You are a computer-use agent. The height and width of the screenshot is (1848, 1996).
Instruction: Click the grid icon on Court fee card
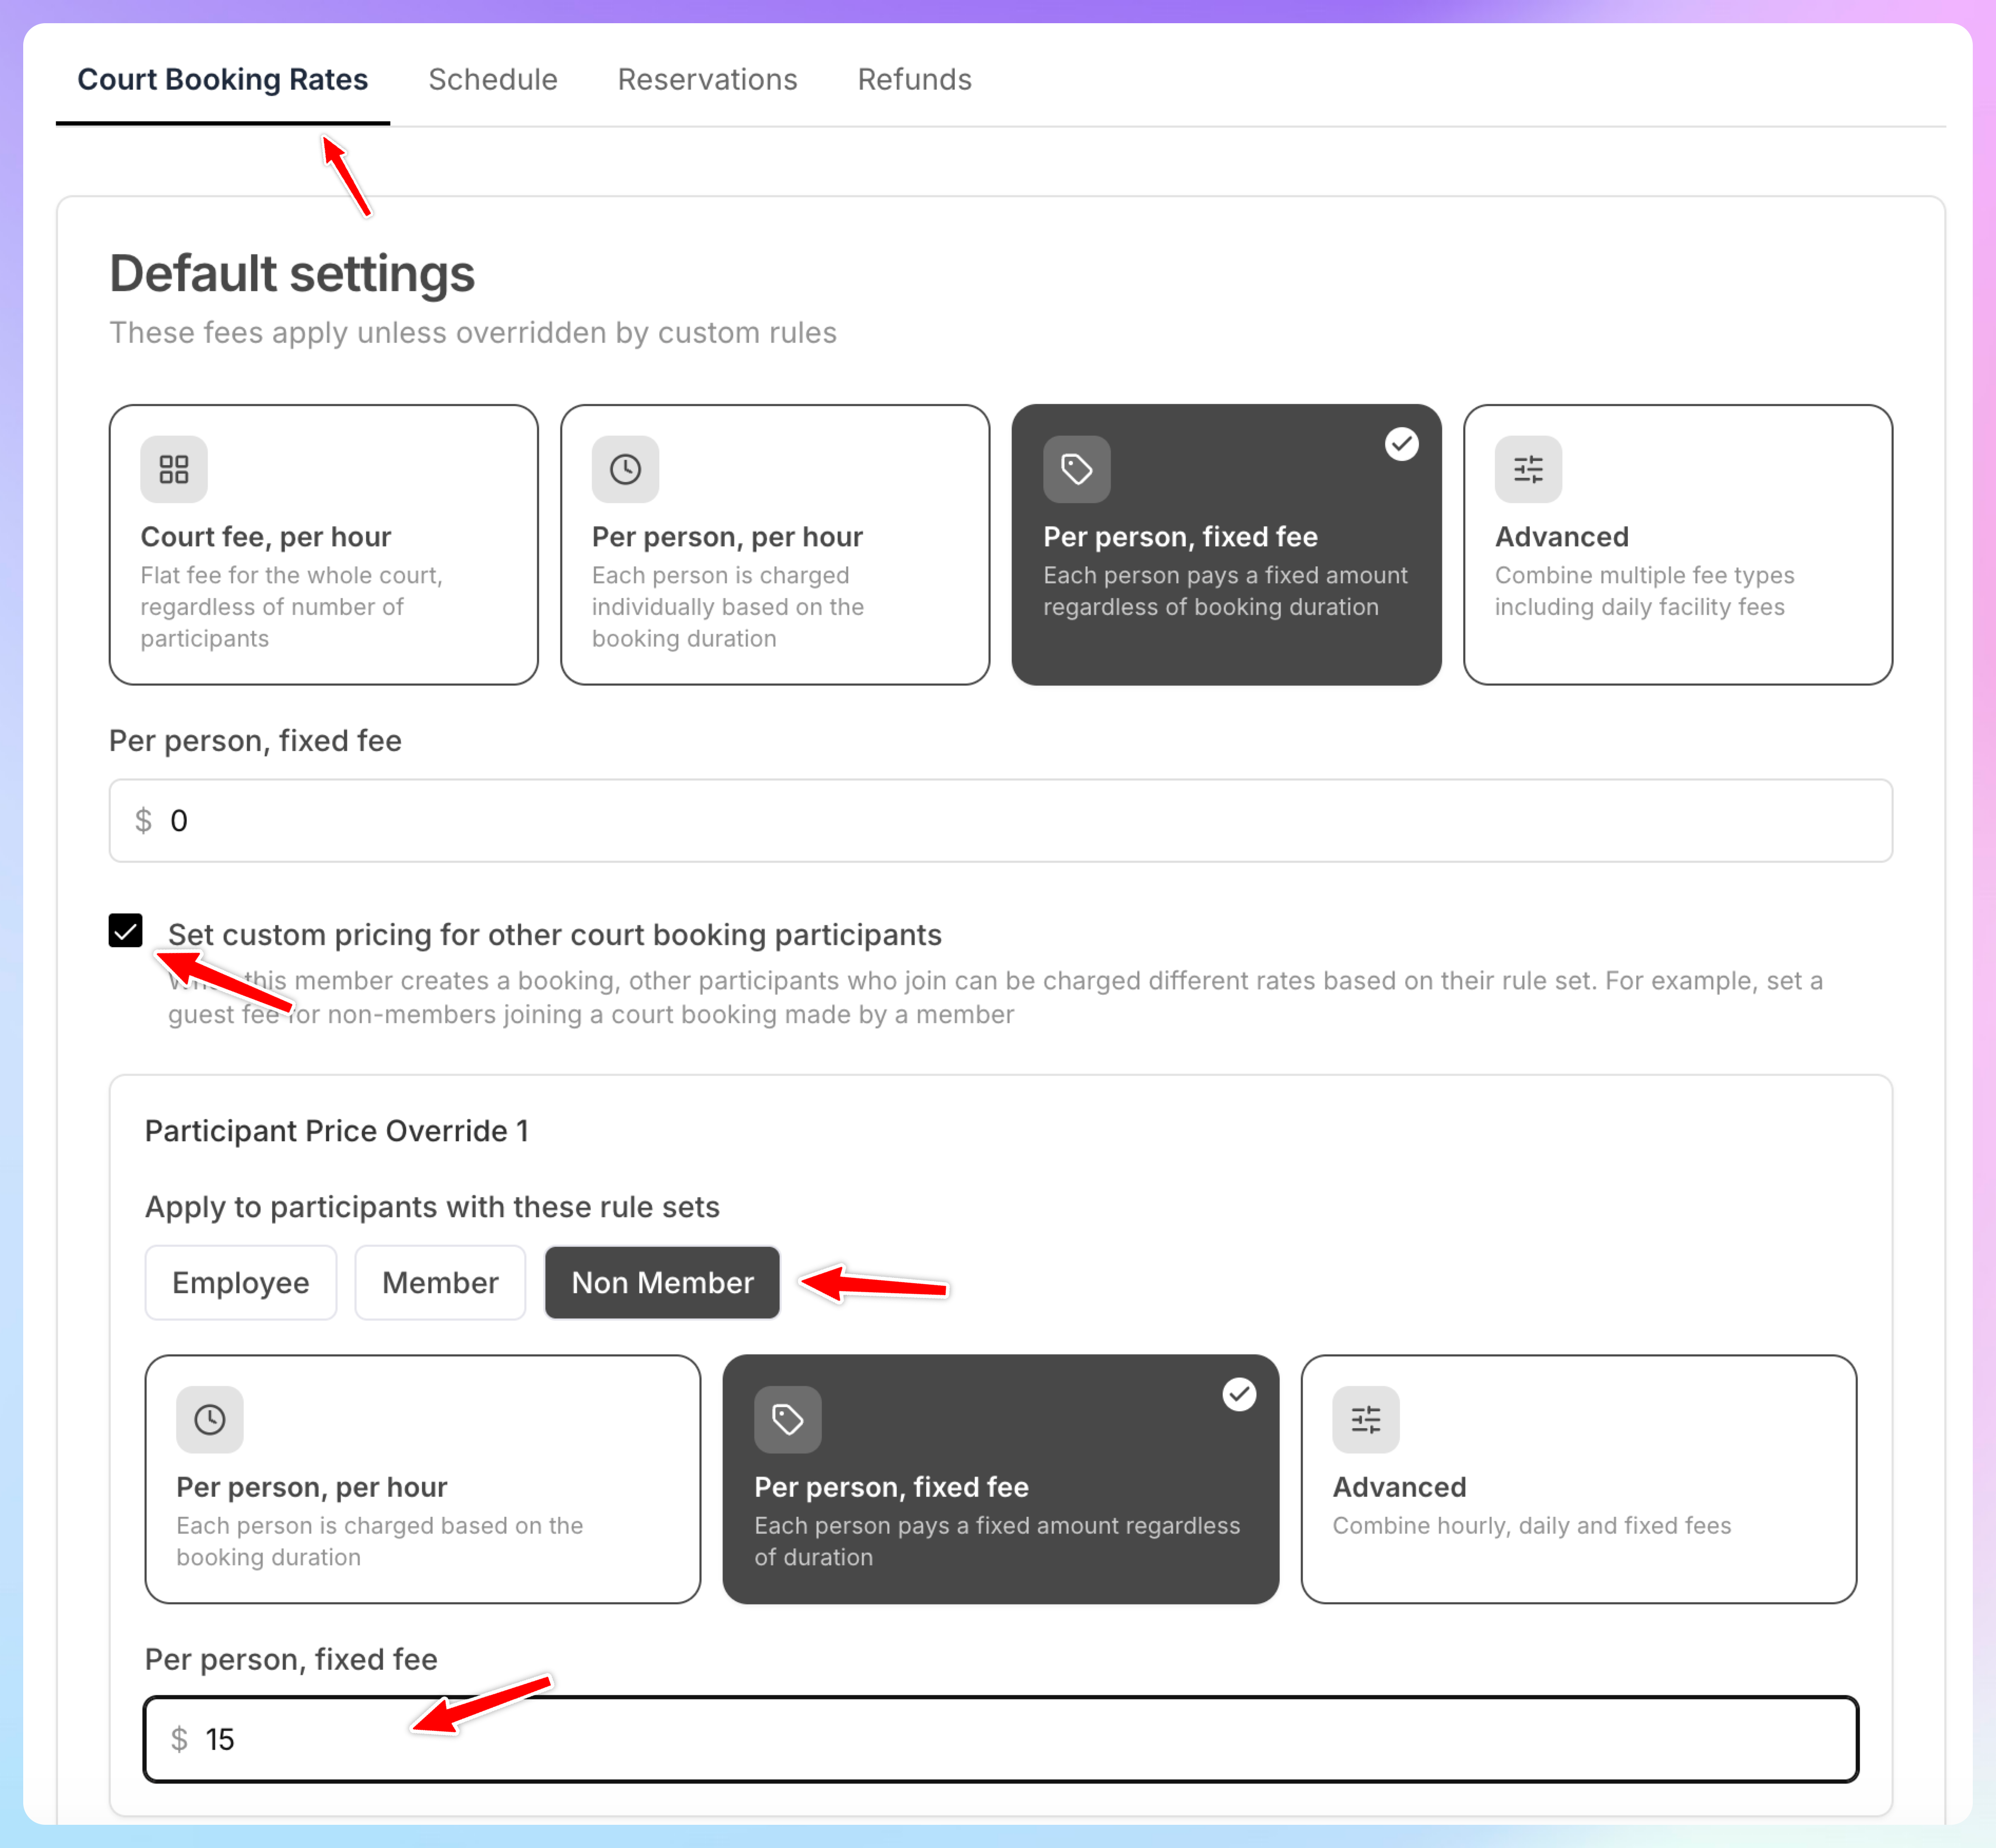[174, 469]
